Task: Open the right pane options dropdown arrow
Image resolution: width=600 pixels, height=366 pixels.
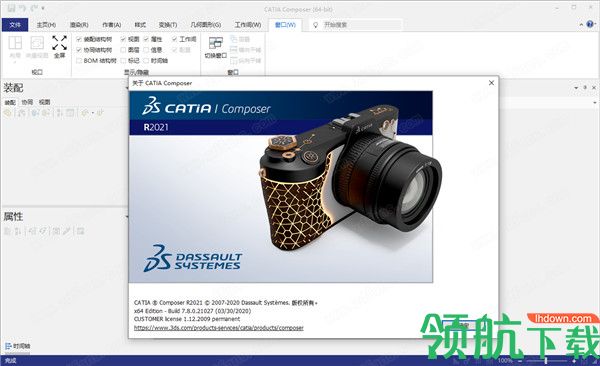Action: pos(576,88)
